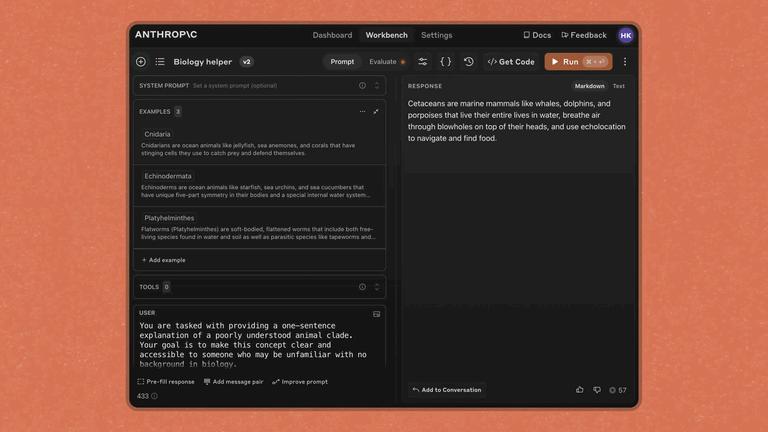Click the HK user avatar

625,35
